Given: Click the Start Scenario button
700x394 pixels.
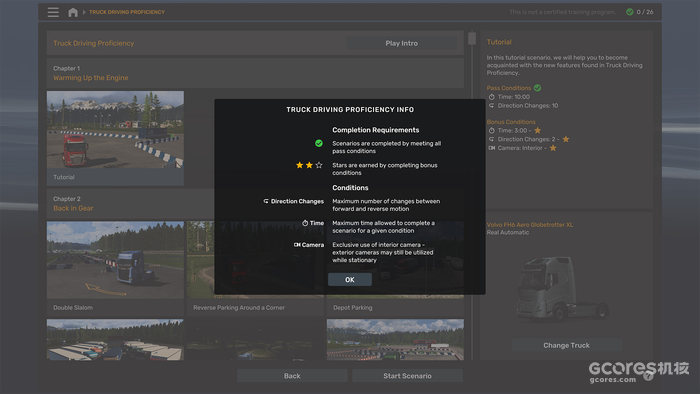Looking at the screenshot, I should (x=407, y=376).
